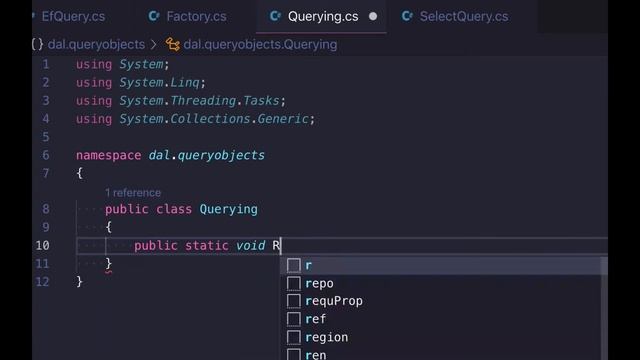This screenshot has width=640, height=360.
Task: Choose the 'requProp' suggestion
Action: [441, 301]
